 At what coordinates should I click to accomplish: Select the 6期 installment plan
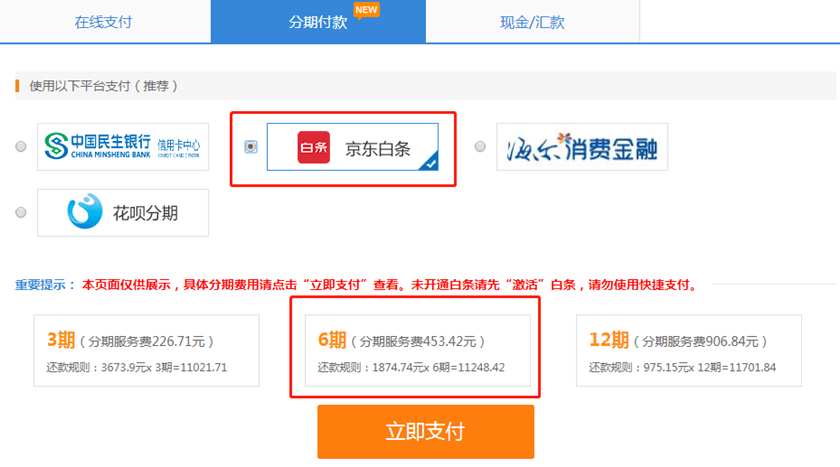417,350
